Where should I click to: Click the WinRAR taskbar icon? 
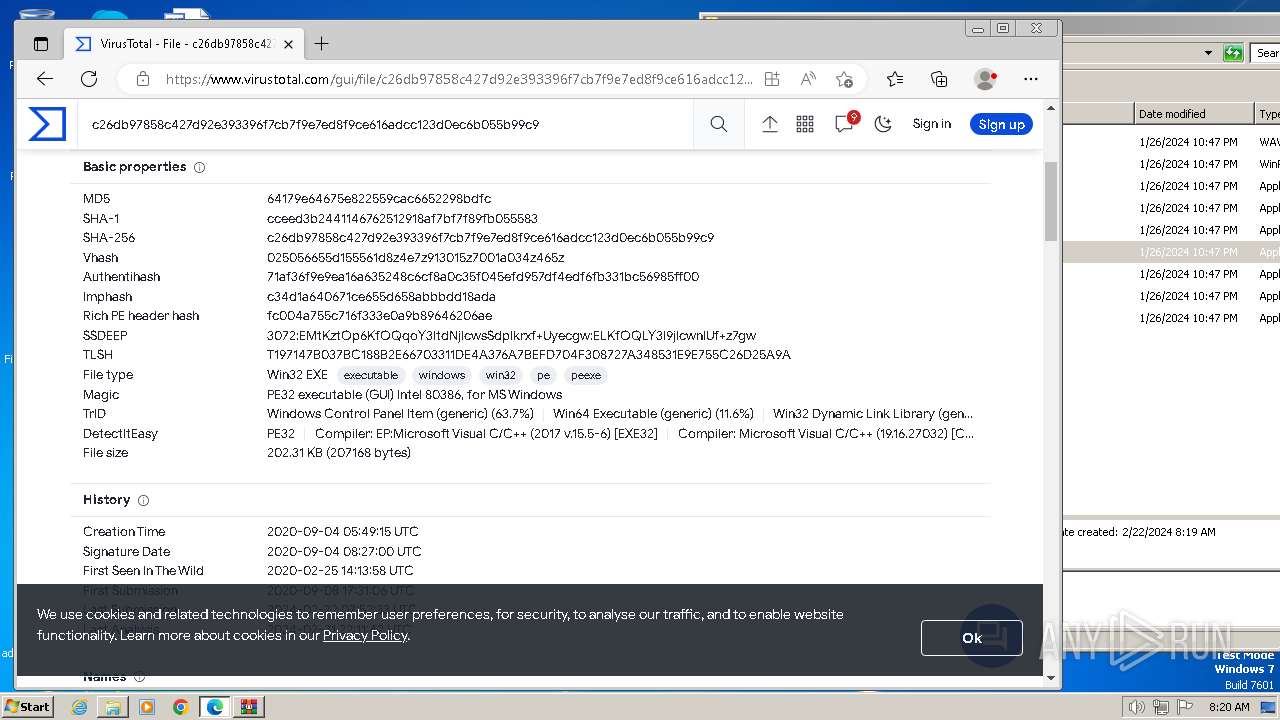point(249,707)
